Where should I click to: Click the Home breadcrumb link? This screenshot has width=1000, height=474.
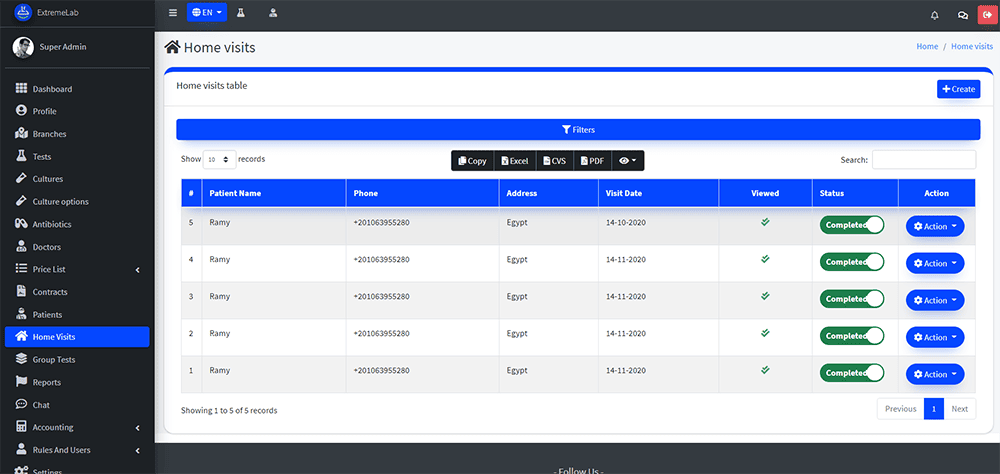927,47
